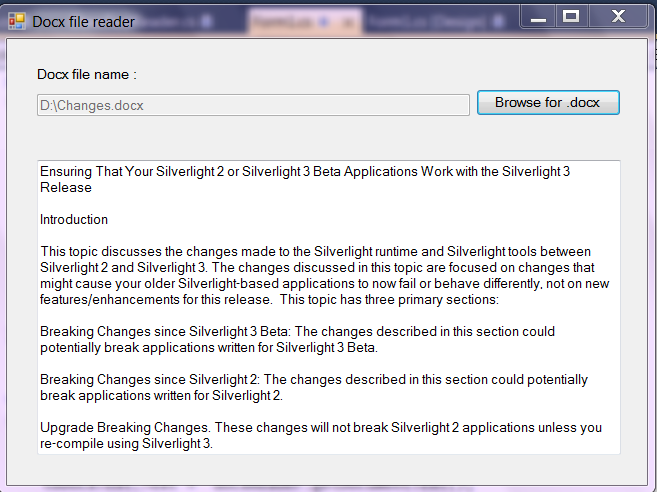Click the 'Docx file name :' label
Screen dimensions: 657x492
click(87, 75)
